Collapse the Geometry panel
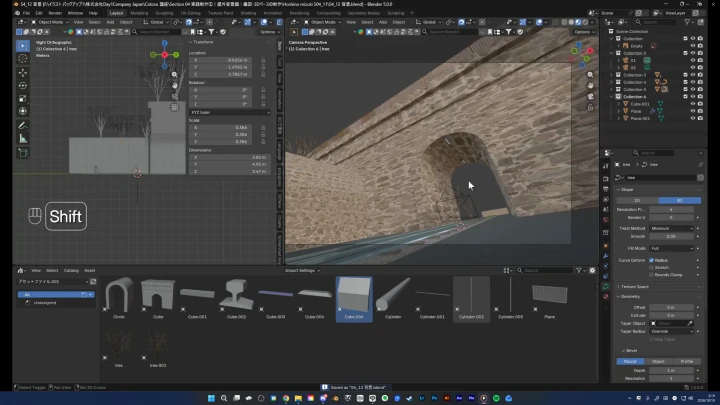The image size is (720, 405). click(658, 297)
